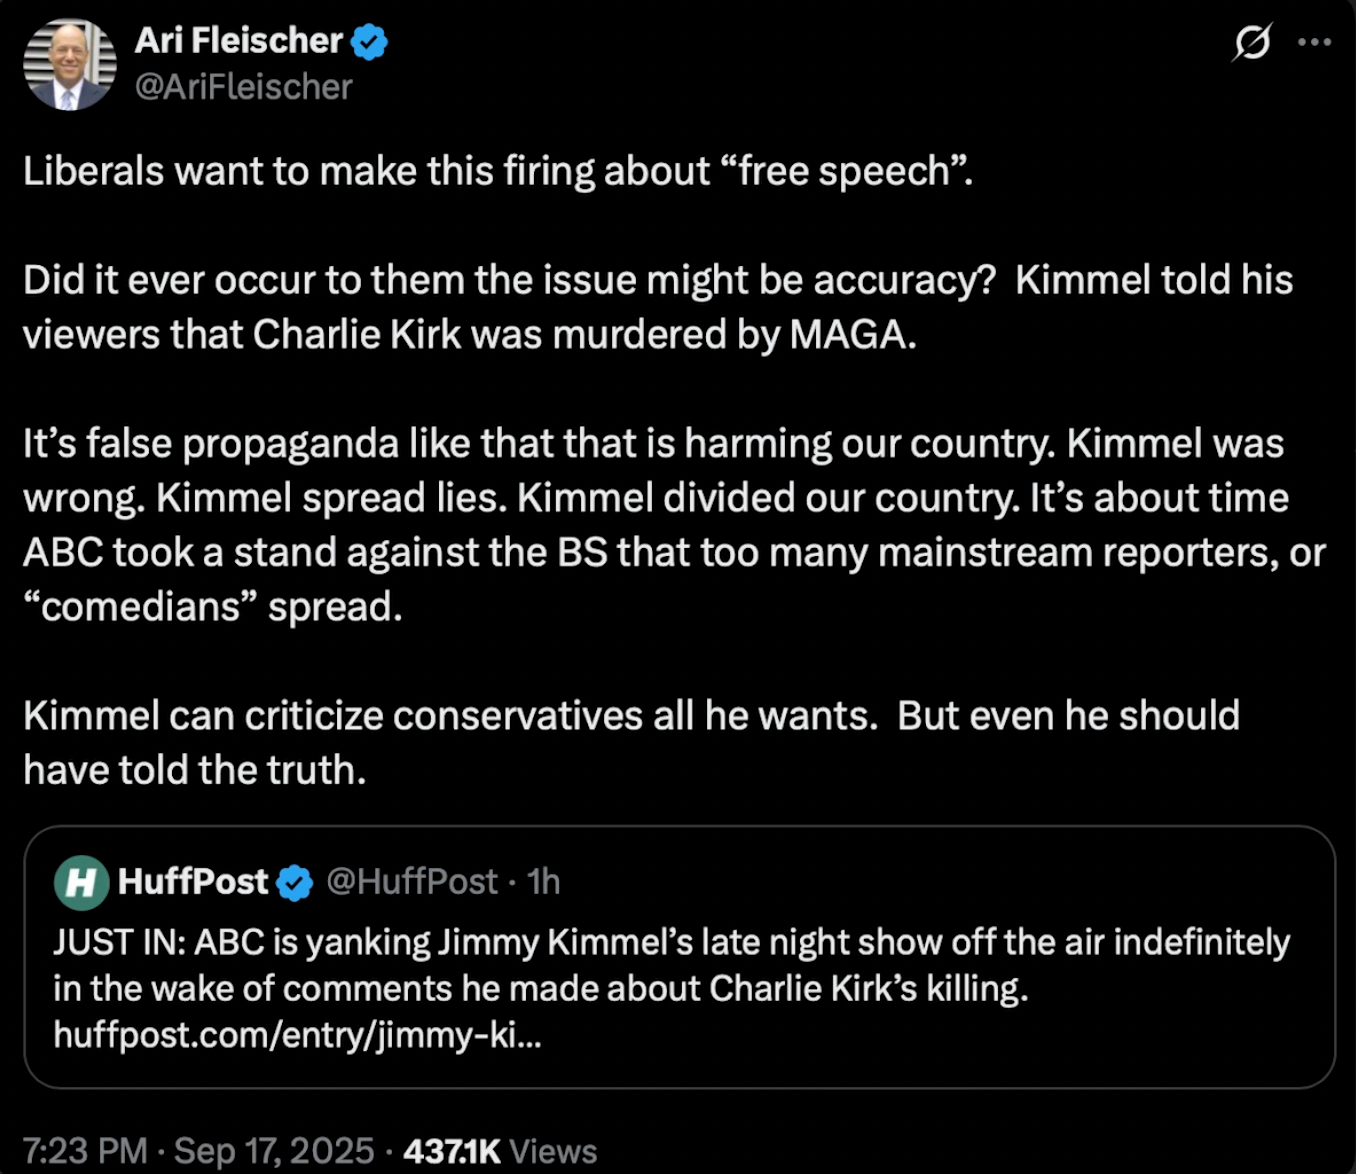Screen dimensions: 1356x1174
Task: Open the quoted "JUST IN: ABC is yanking" post
Action: (x=670, y=965)
